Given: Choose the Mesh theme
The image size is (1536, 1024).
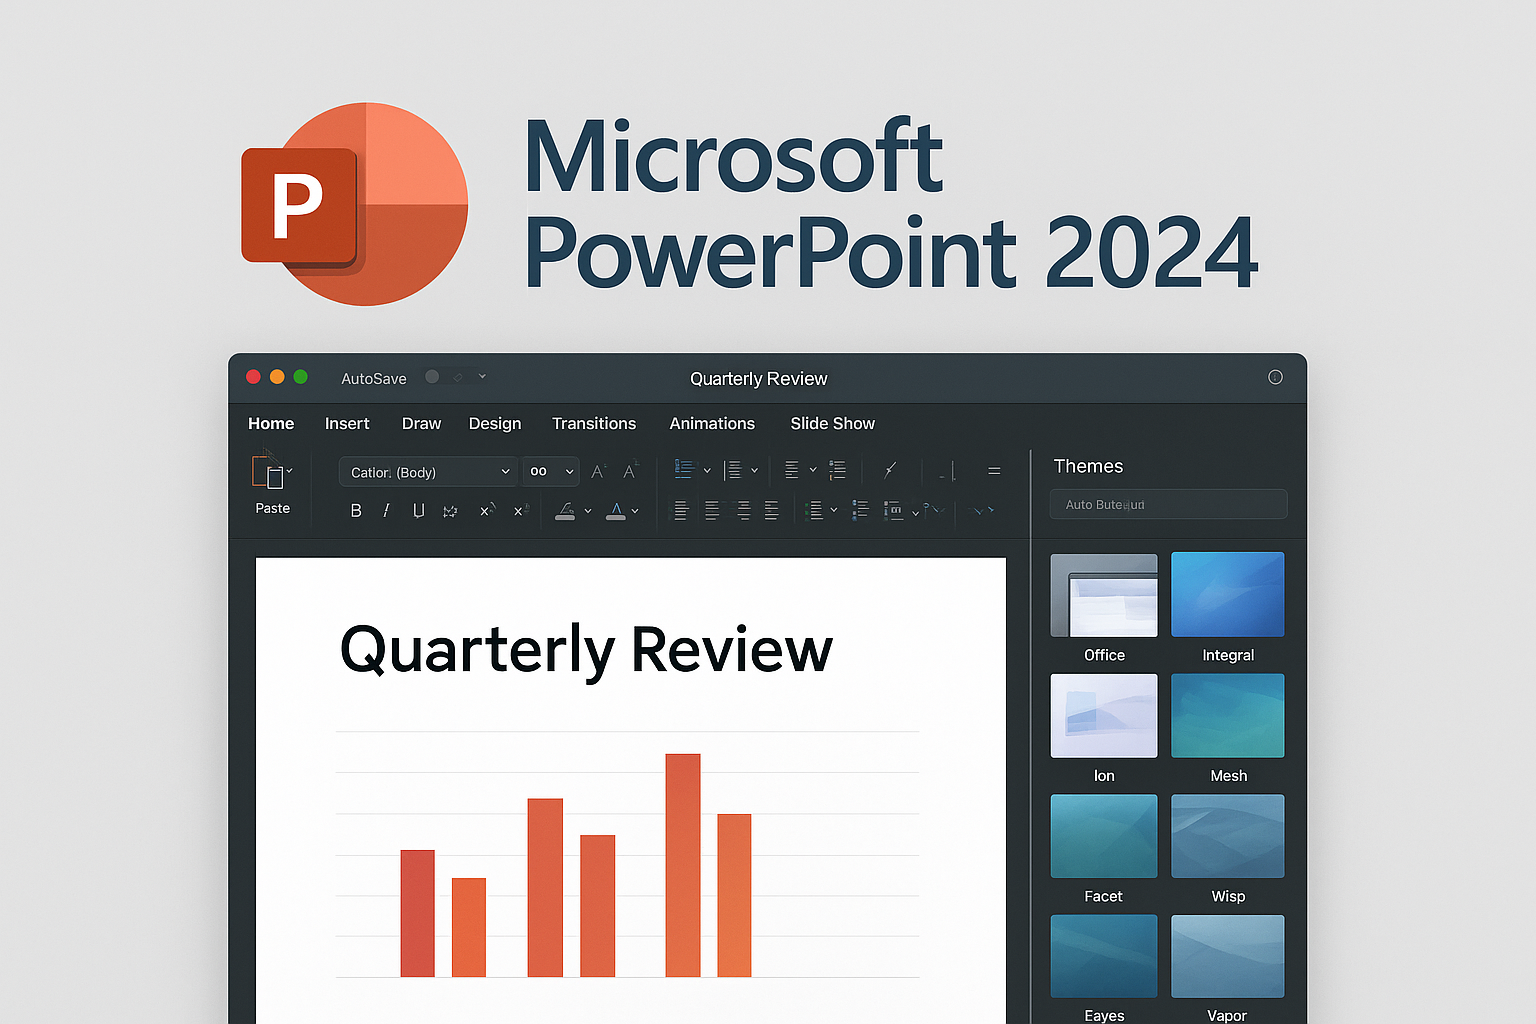Looking at the screenshot, I should tap(1227, 716).
